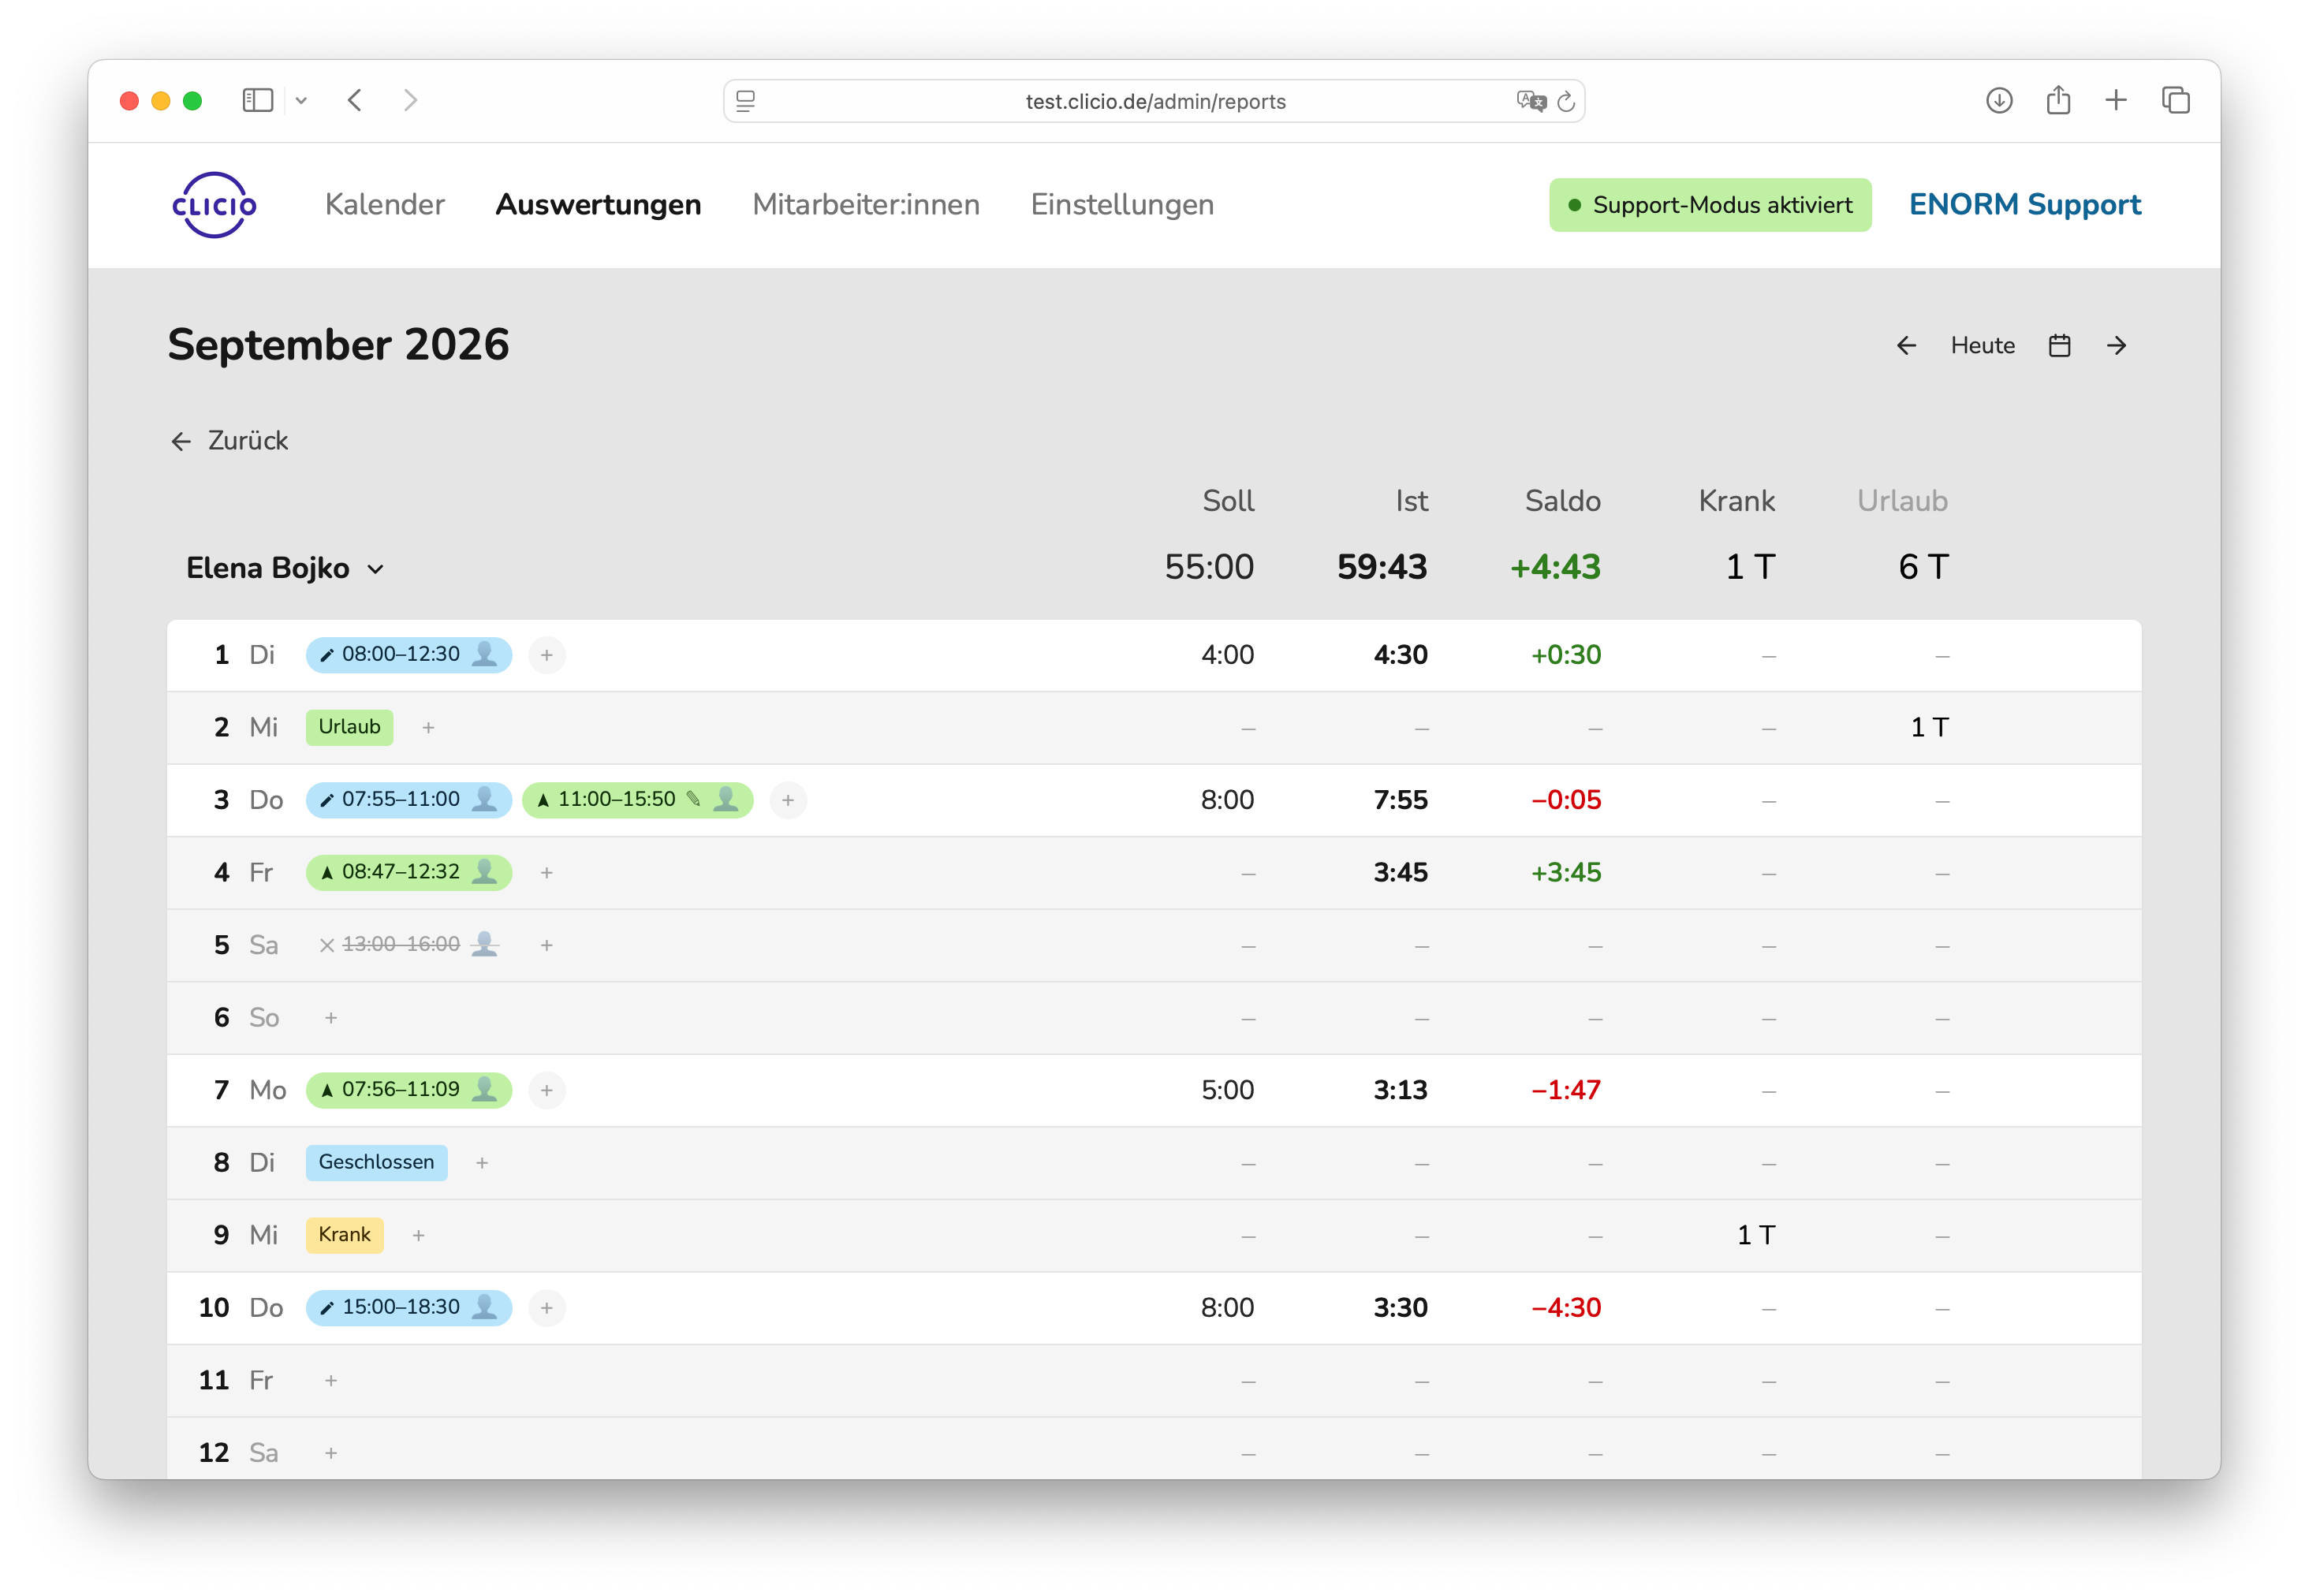Add entry on day 5 Sa
Screen dimensions: 2309x1596
pyautogui.click(x=546, y=945)
